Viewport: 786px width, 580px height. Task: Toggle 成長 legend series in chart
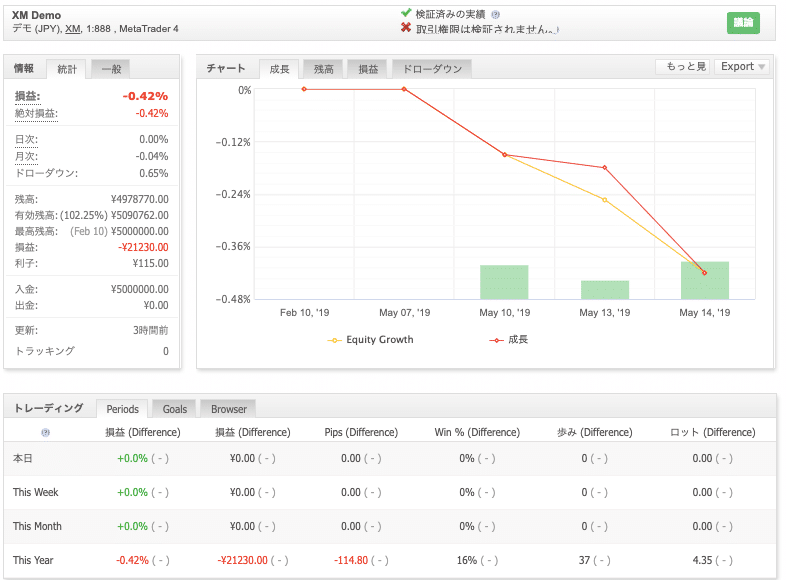(508, 340)
